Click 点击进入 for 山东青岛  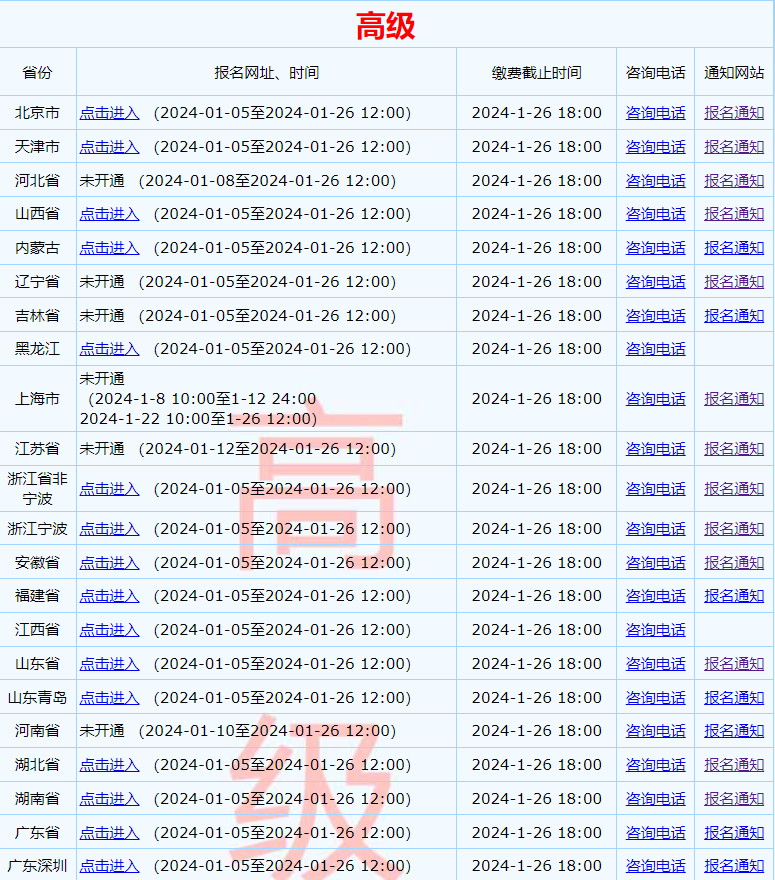click(x=110, y=698)
